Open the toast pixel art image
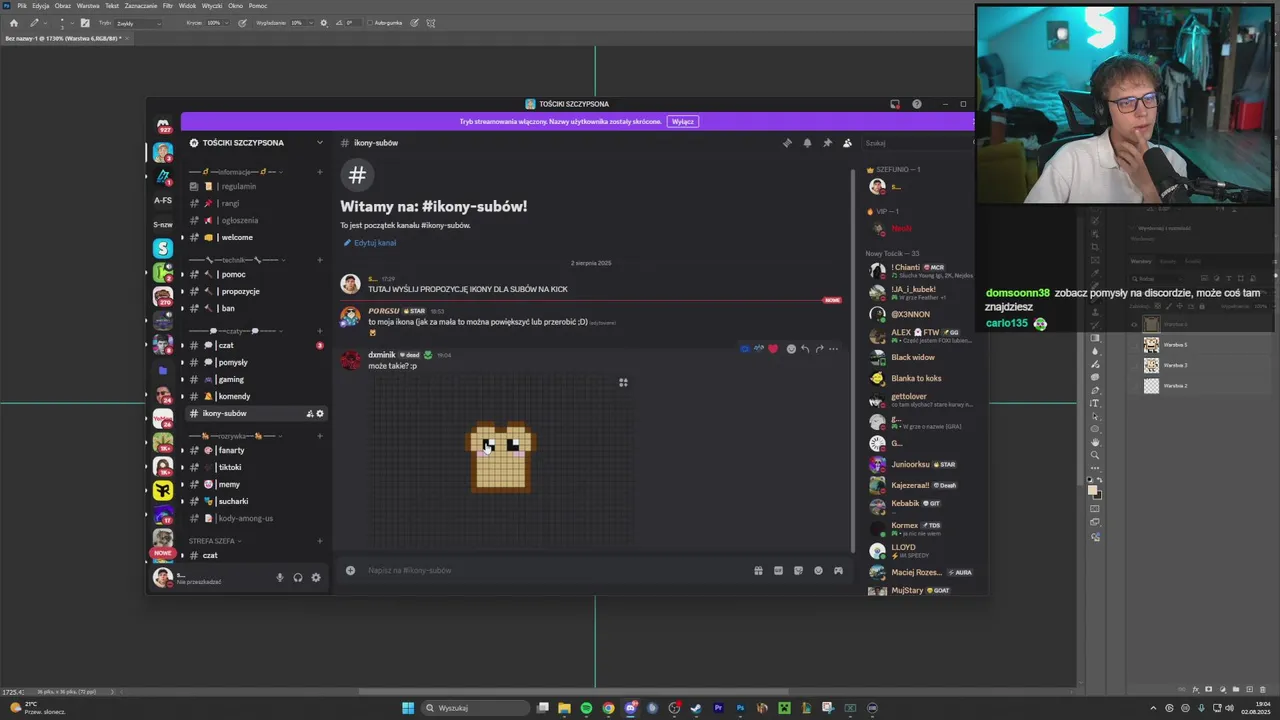 [502, 459]
